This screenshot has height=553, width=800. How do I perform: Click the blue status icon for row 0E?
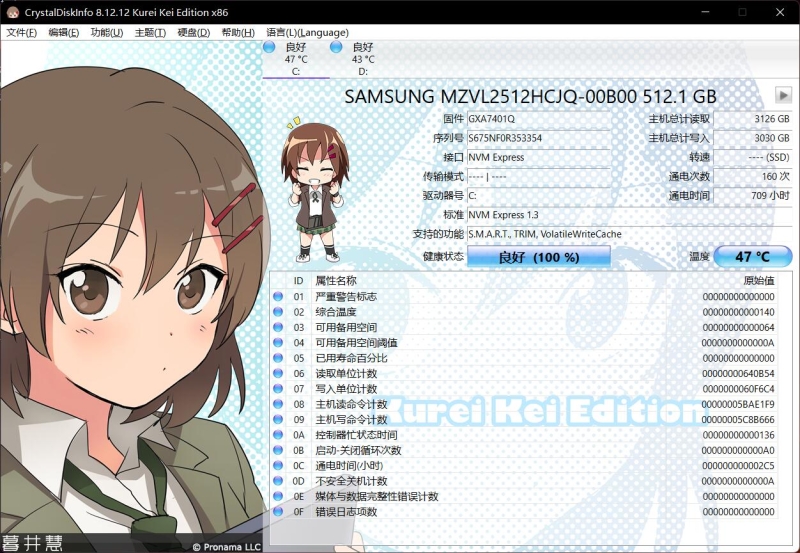[x=278, y=496]
